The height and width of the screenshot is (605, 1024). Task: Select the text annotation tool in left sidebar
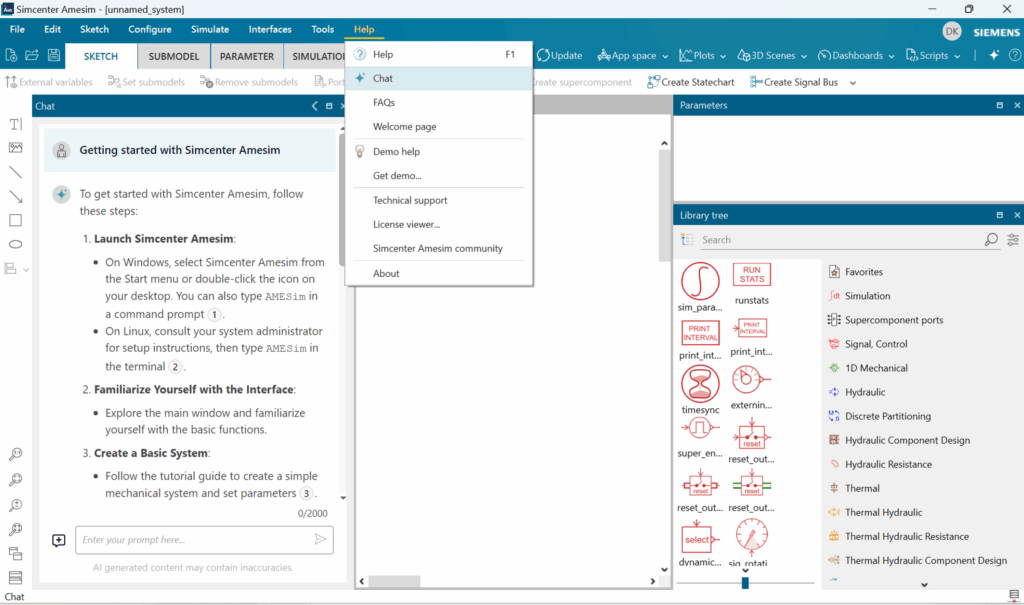15,124
